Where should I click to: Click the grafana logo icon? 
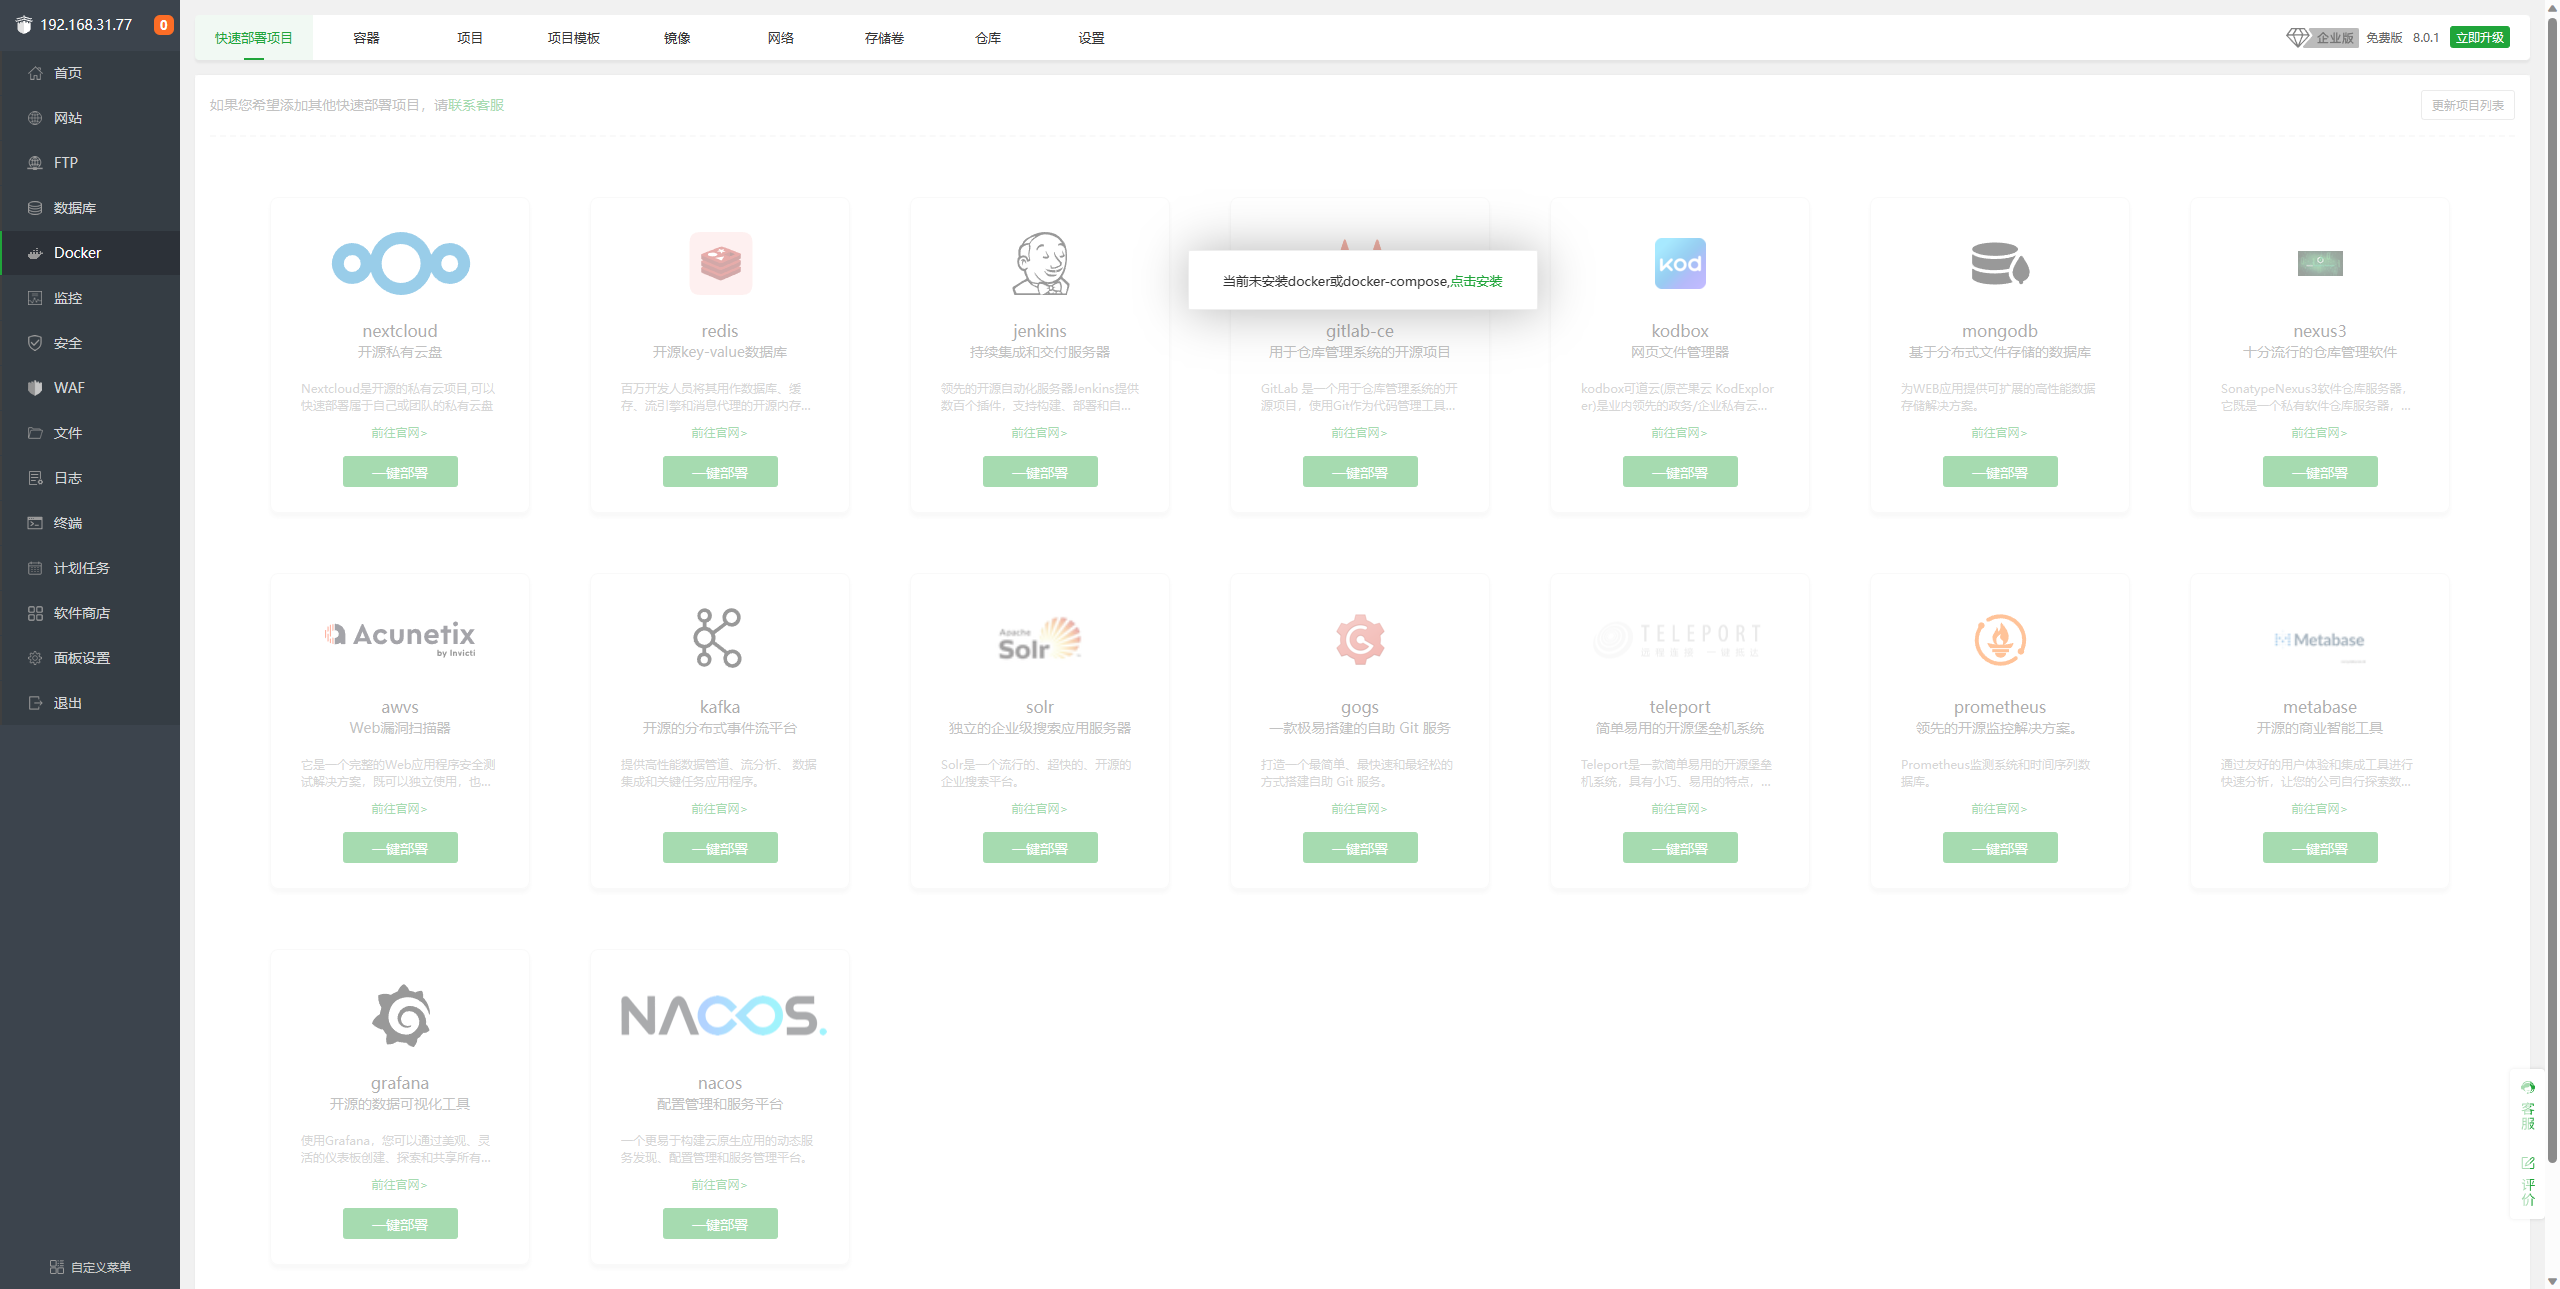pyautogui.click(x=400, y=1016)
